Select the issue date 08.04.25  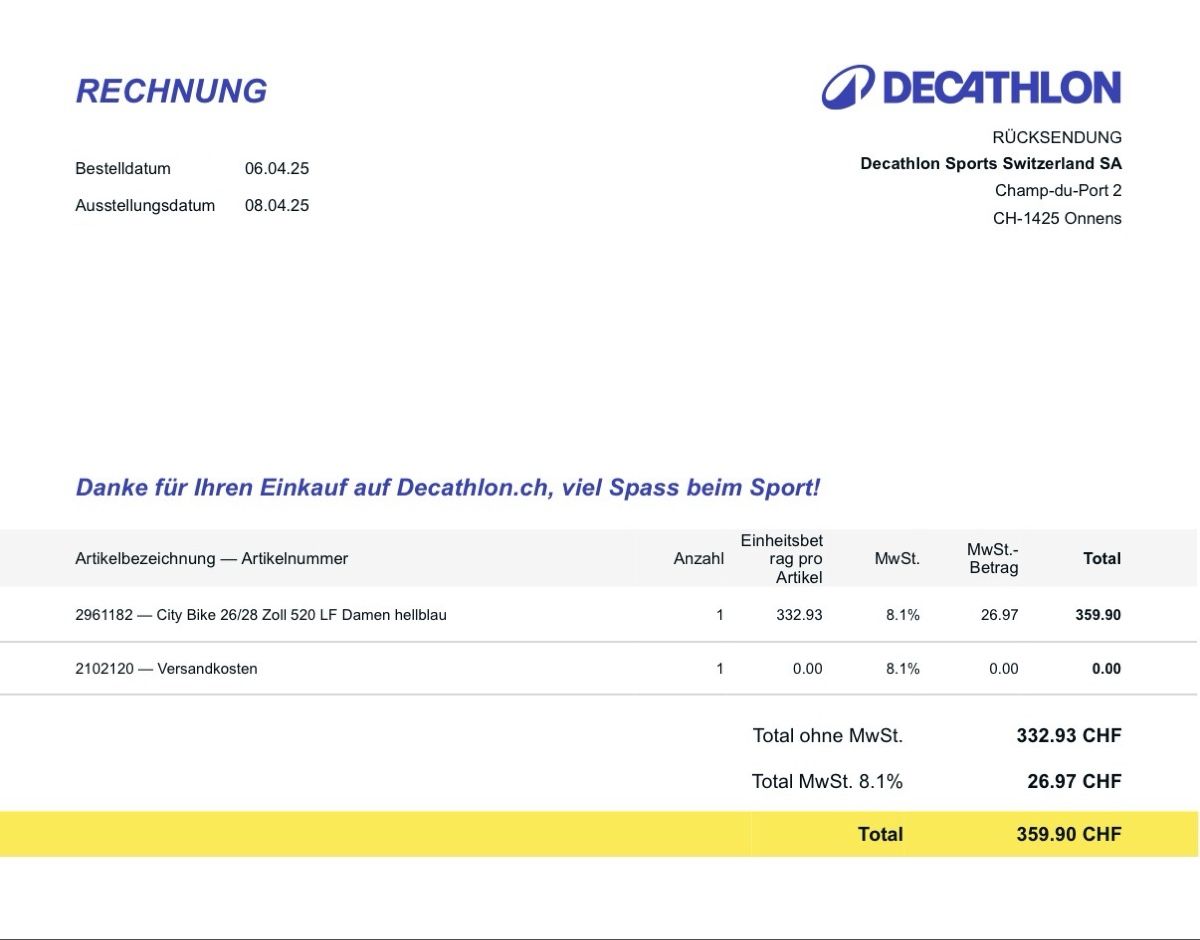click(277, 205)
